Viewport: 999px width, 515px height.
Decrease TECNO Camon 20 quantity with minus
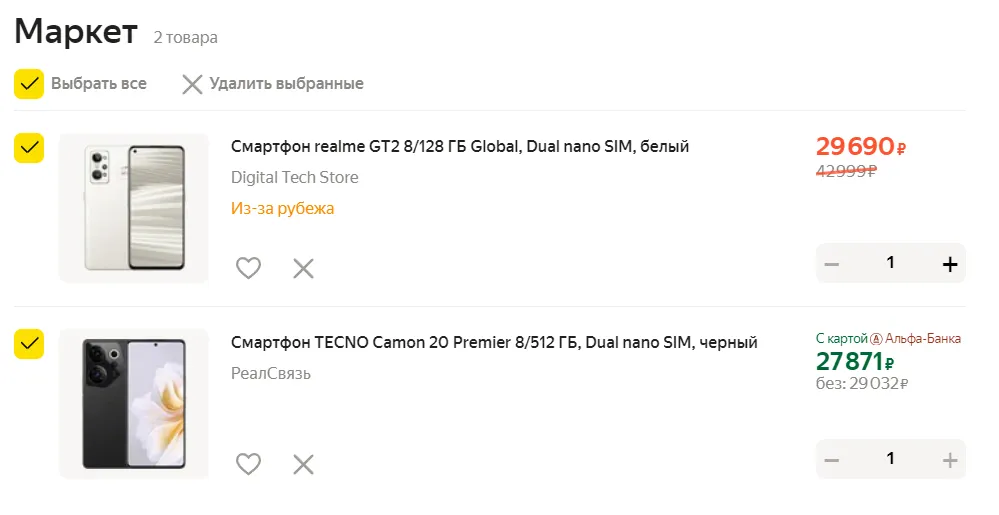pos(832,460)
